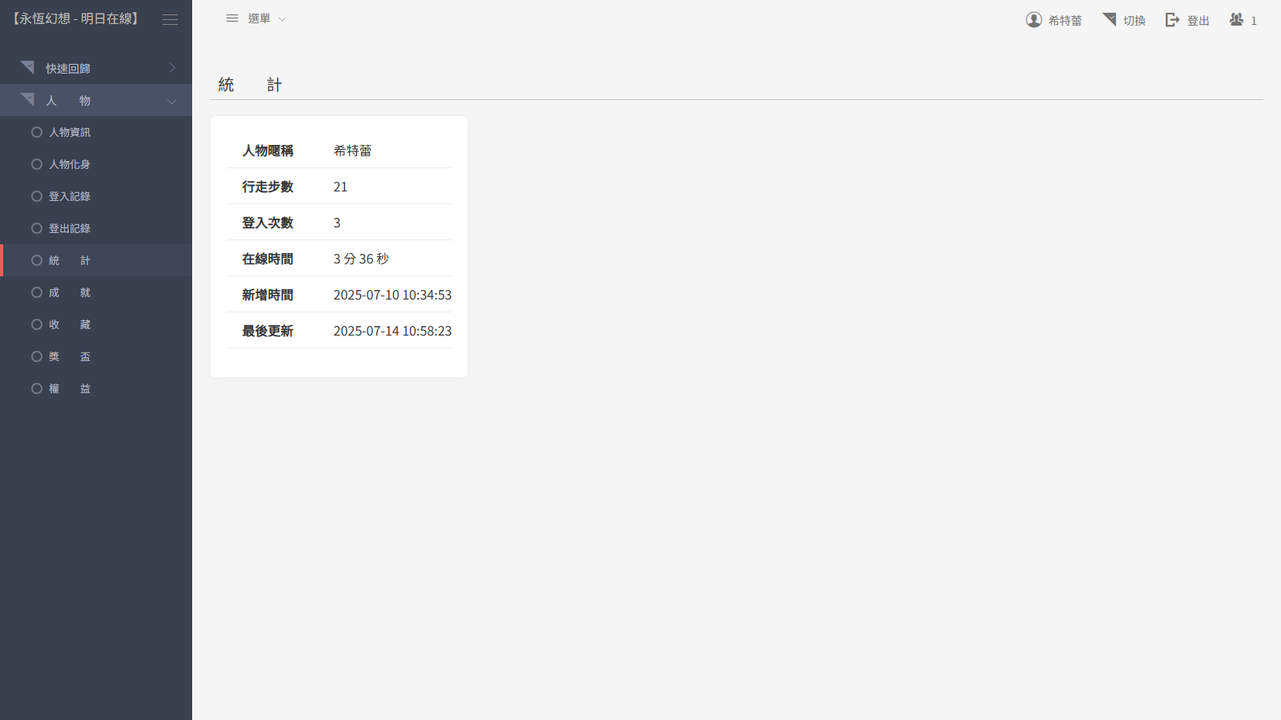Click the 最後更新 label
This screenshot has width=1281, height=720.
click(267, 330)
